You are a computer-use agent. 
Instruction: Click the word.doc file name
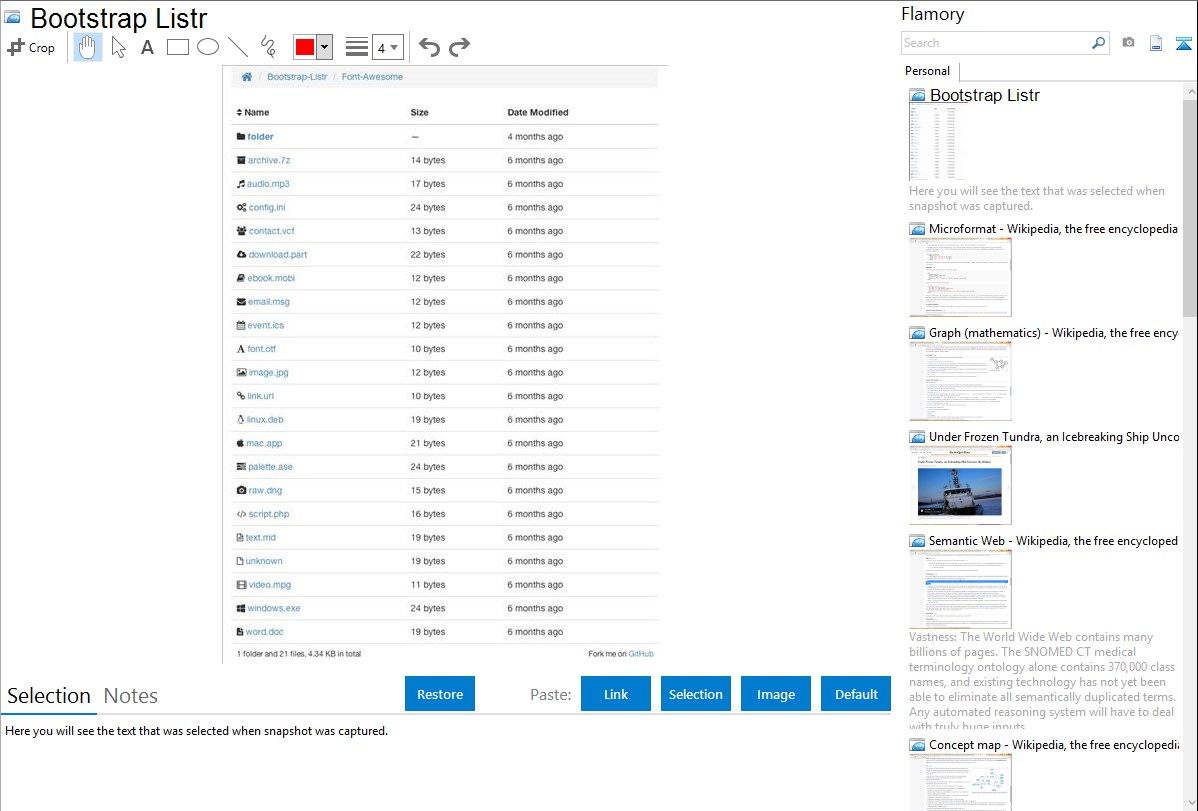pos(264,632)
